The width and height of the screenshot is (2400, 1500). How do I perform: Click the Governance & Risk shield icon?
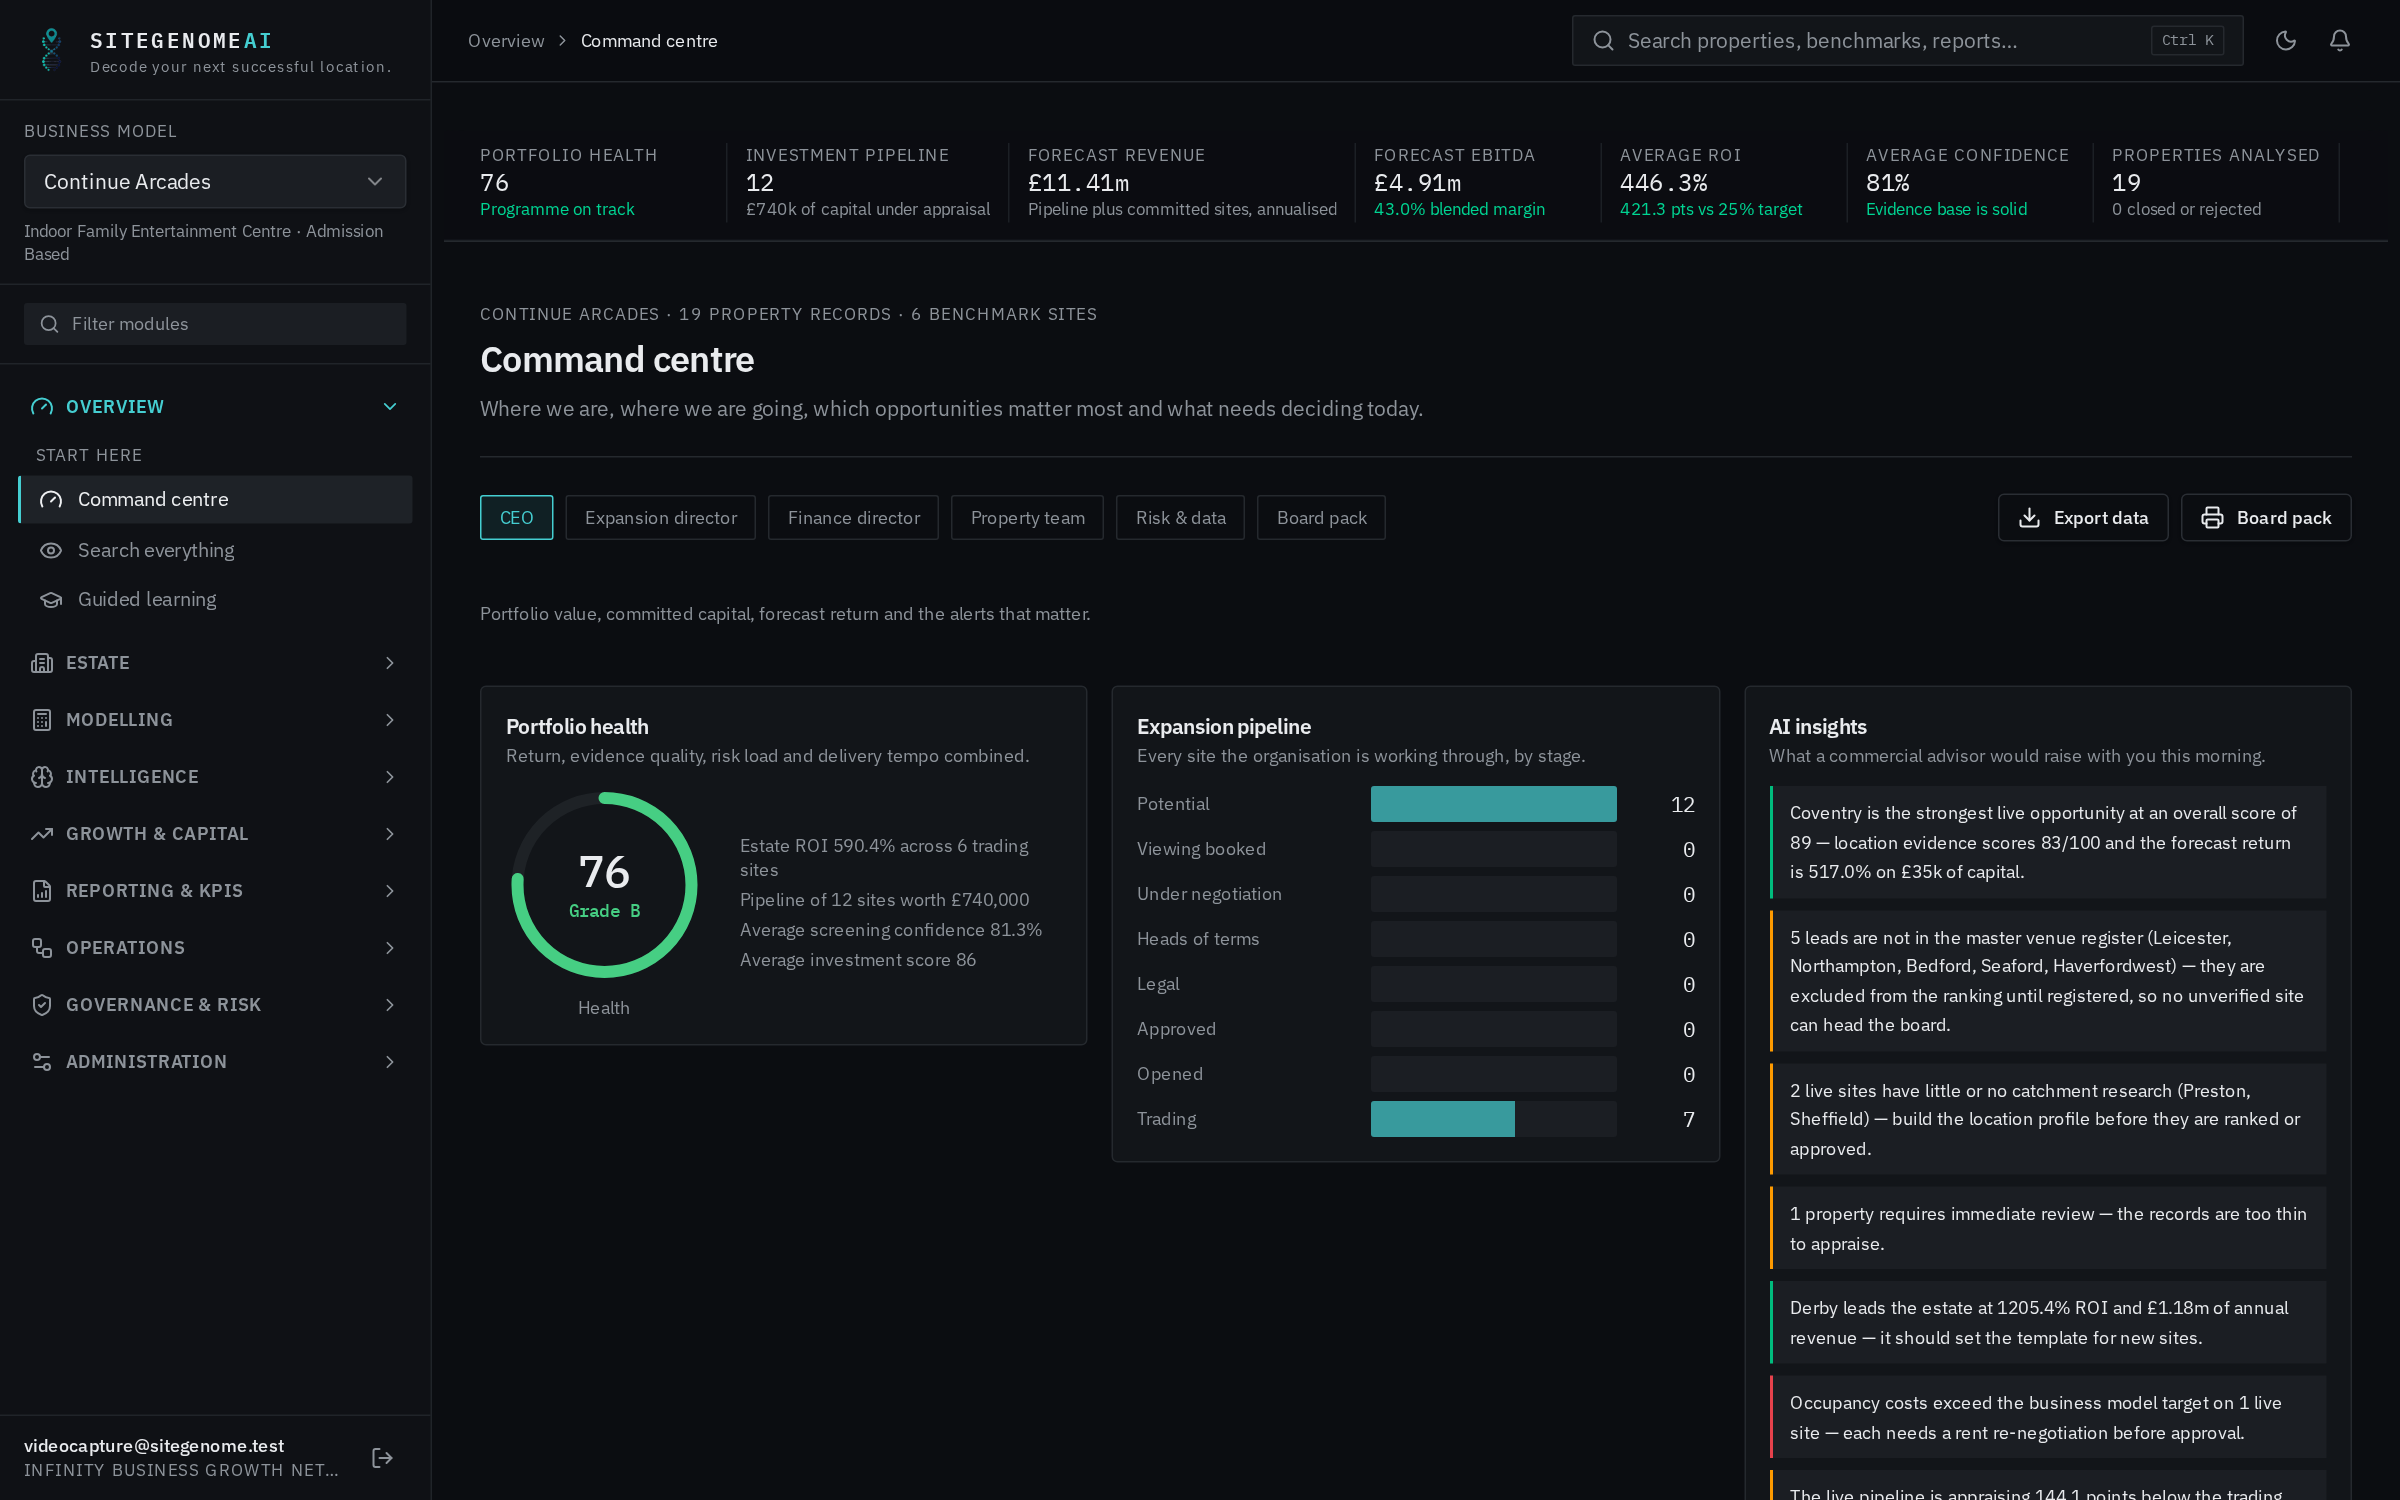pyautogui.click(x=42, y=1005)
